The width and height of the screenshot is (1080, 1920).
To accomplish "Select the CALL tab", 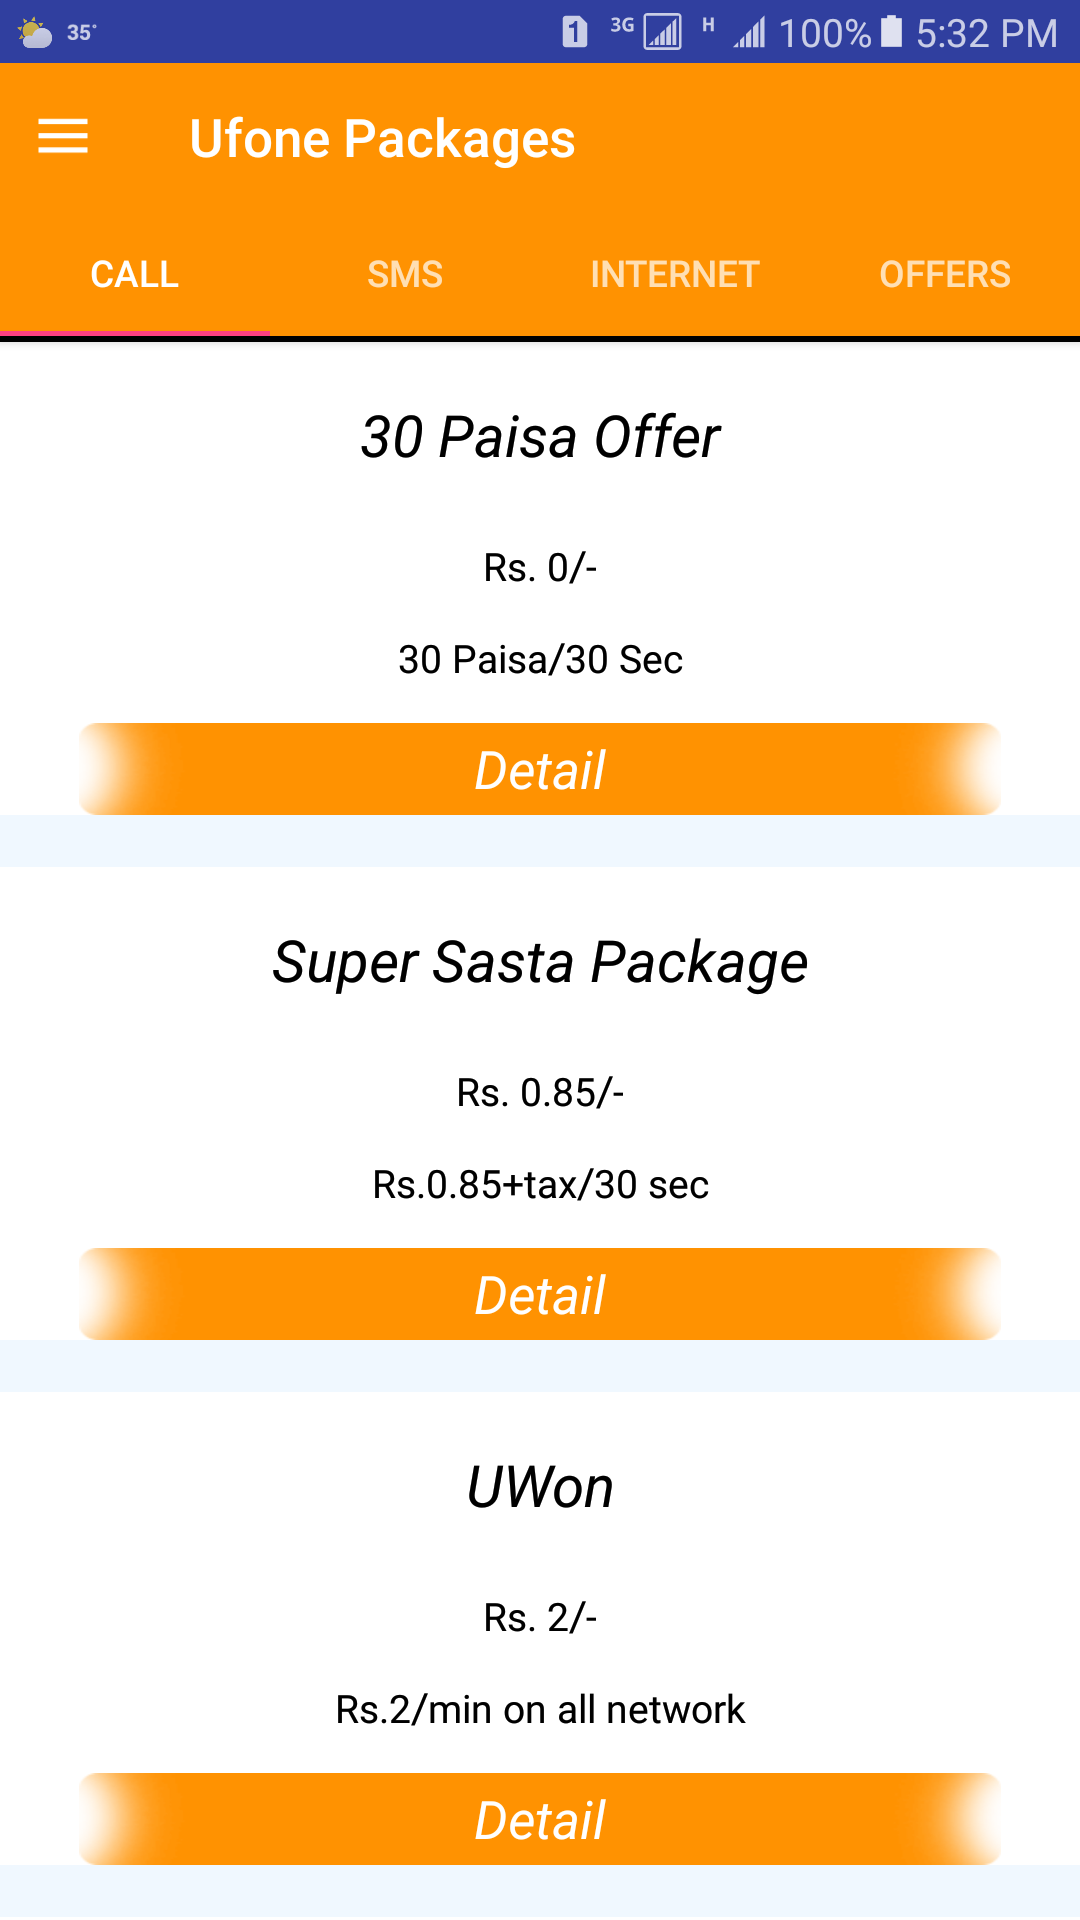I will pos(135,274).
